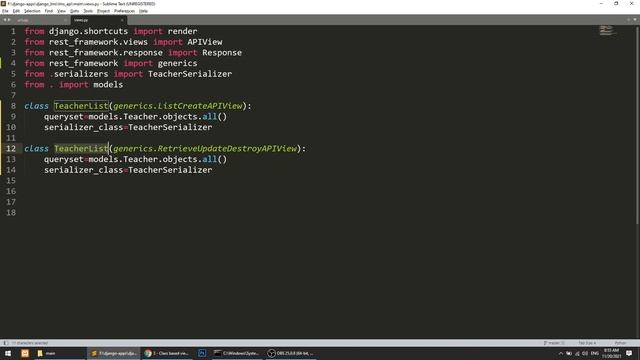The width and height of the screenshot is (640, 360).
Task: Switch to the OBS taskbar window
Action: (x=291, y=353)
